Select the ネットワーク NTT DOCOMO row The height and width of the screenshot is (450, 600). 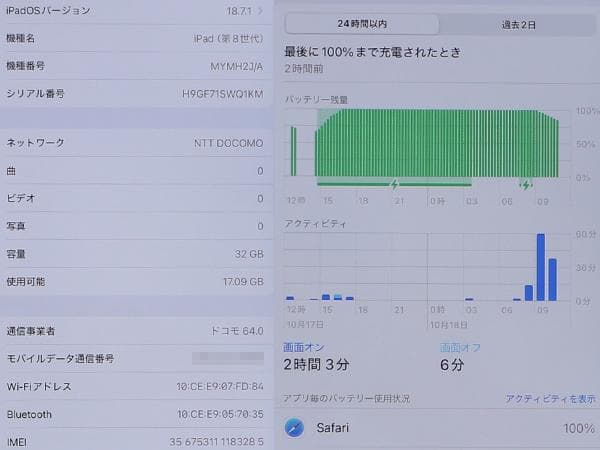click(x=135, y=143)
